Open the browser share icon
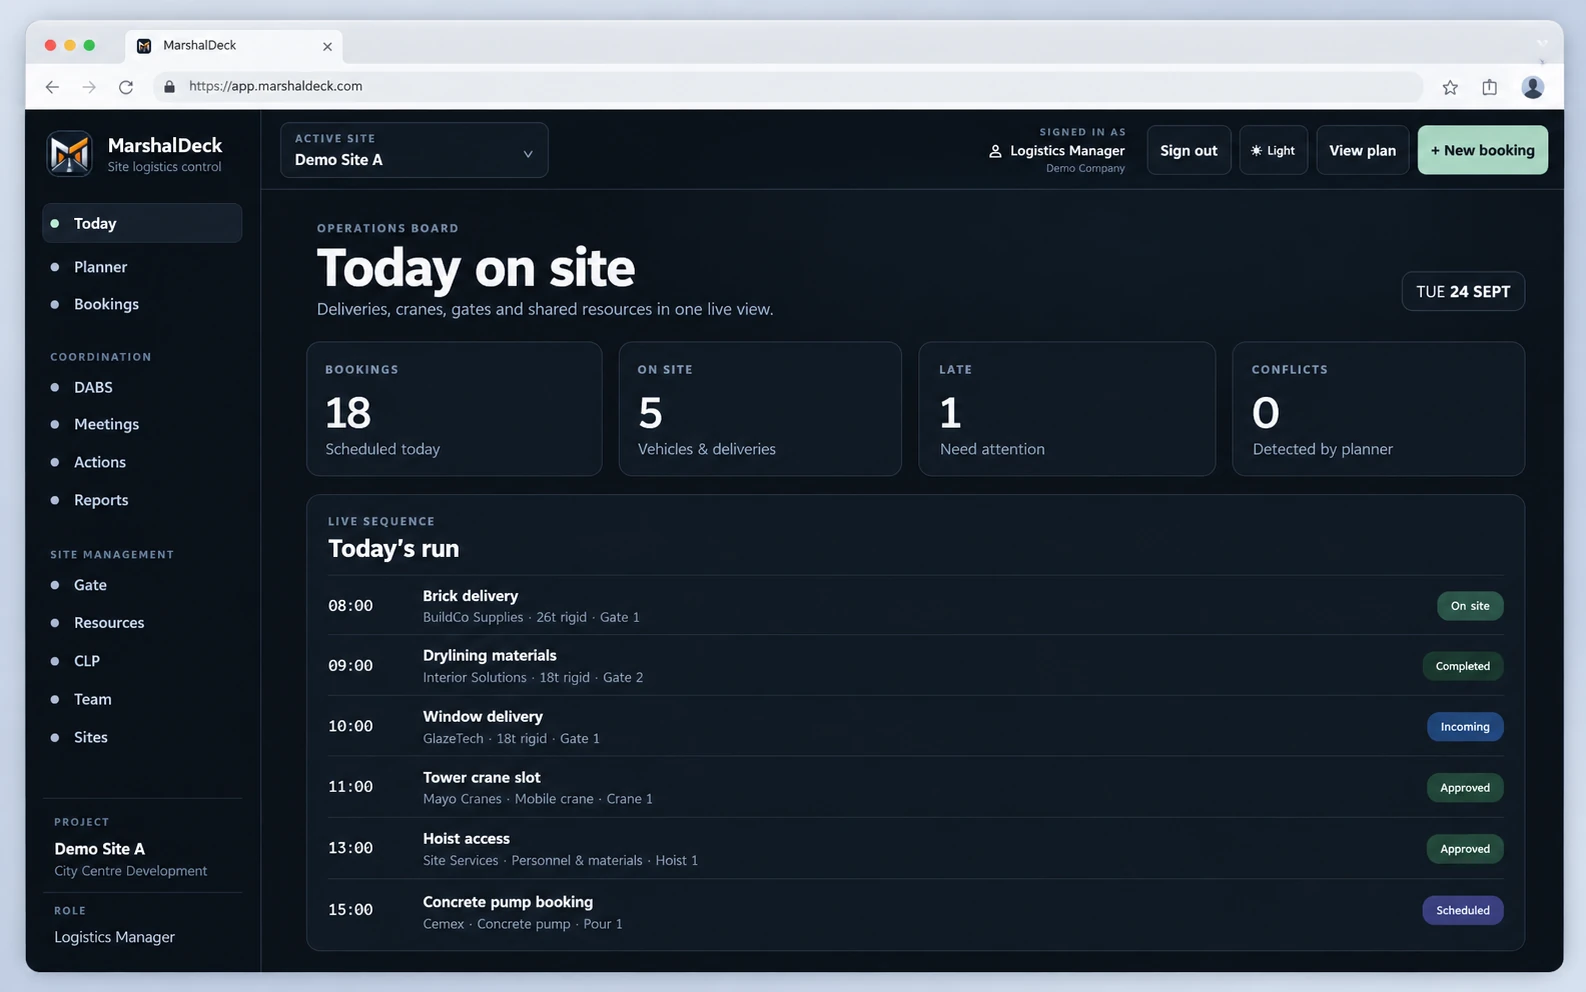The width and height of the screenshot is (1586, 992). (x=1490, y=87)
